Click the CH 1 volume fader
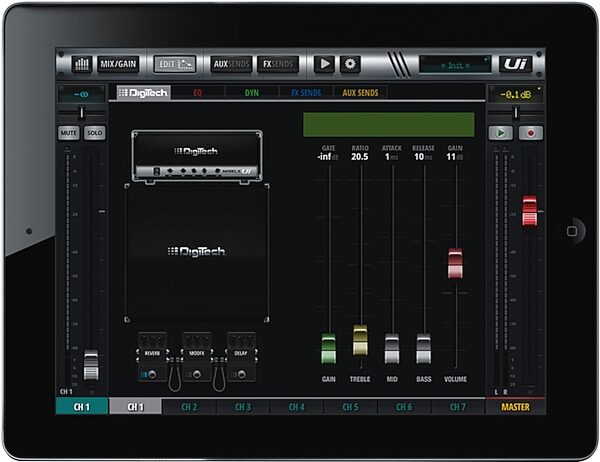Viewport: 600px width, 462px height. tap(91, 364)
